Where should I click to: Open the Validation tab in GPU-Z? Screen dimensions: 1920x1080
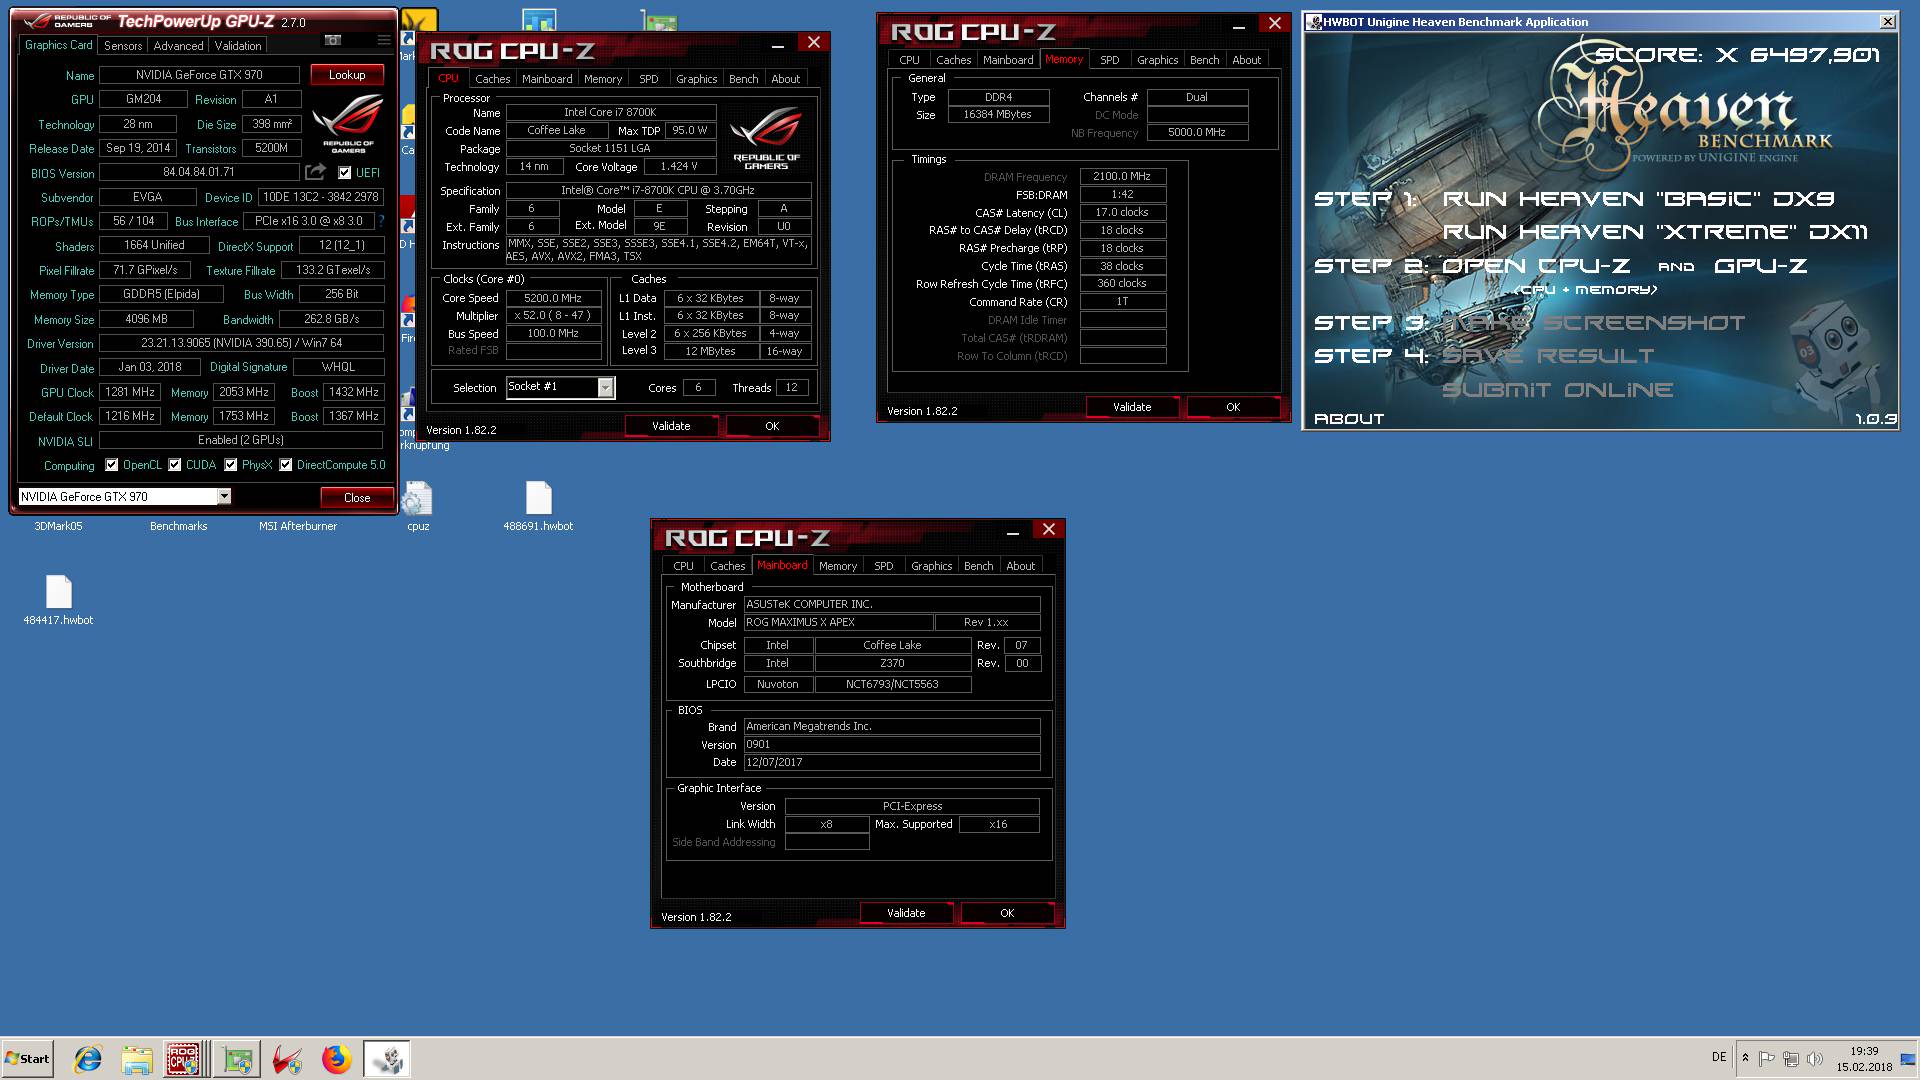[238, 46]
